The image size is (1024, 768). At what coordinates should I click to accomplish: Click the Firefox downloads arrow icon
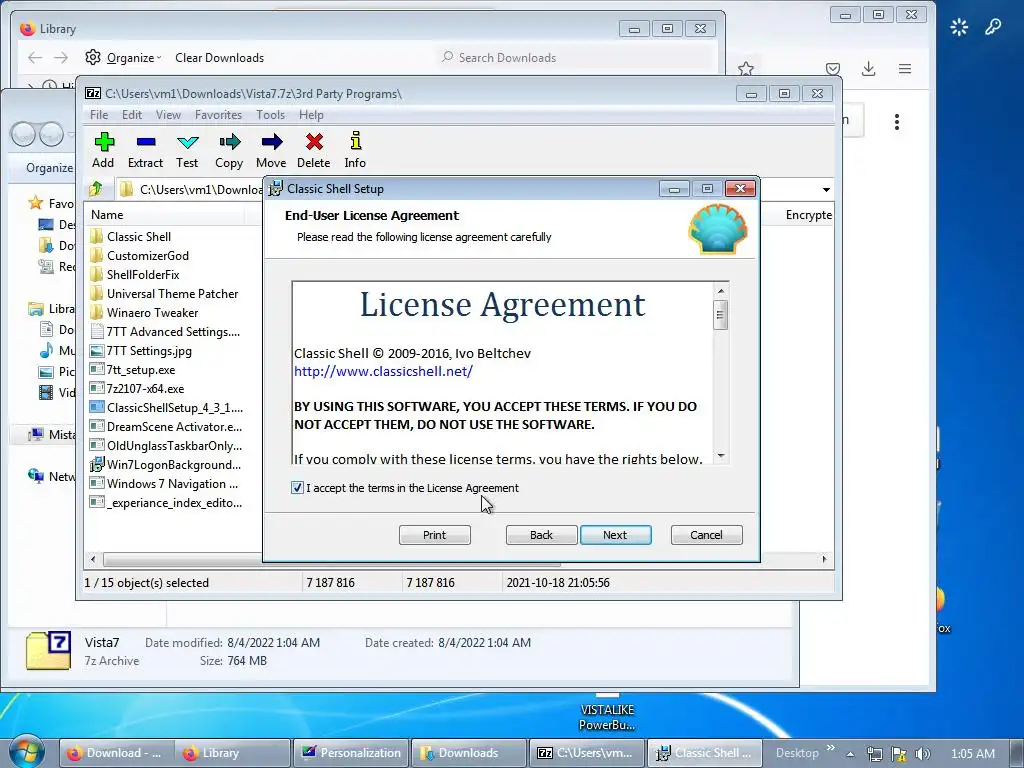(869, 69)
